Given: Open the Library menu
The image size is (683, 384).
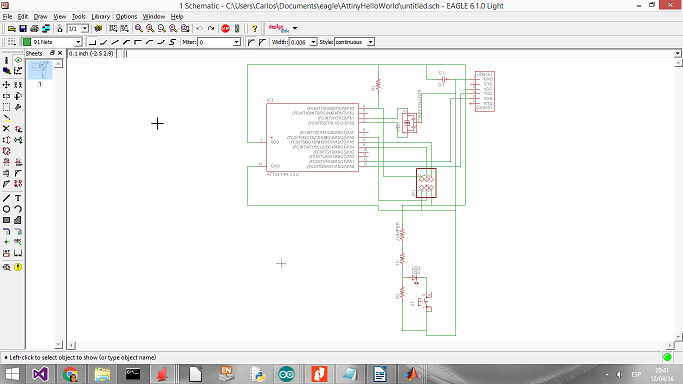Looking at the screenshot, I should tap(101, 17).
